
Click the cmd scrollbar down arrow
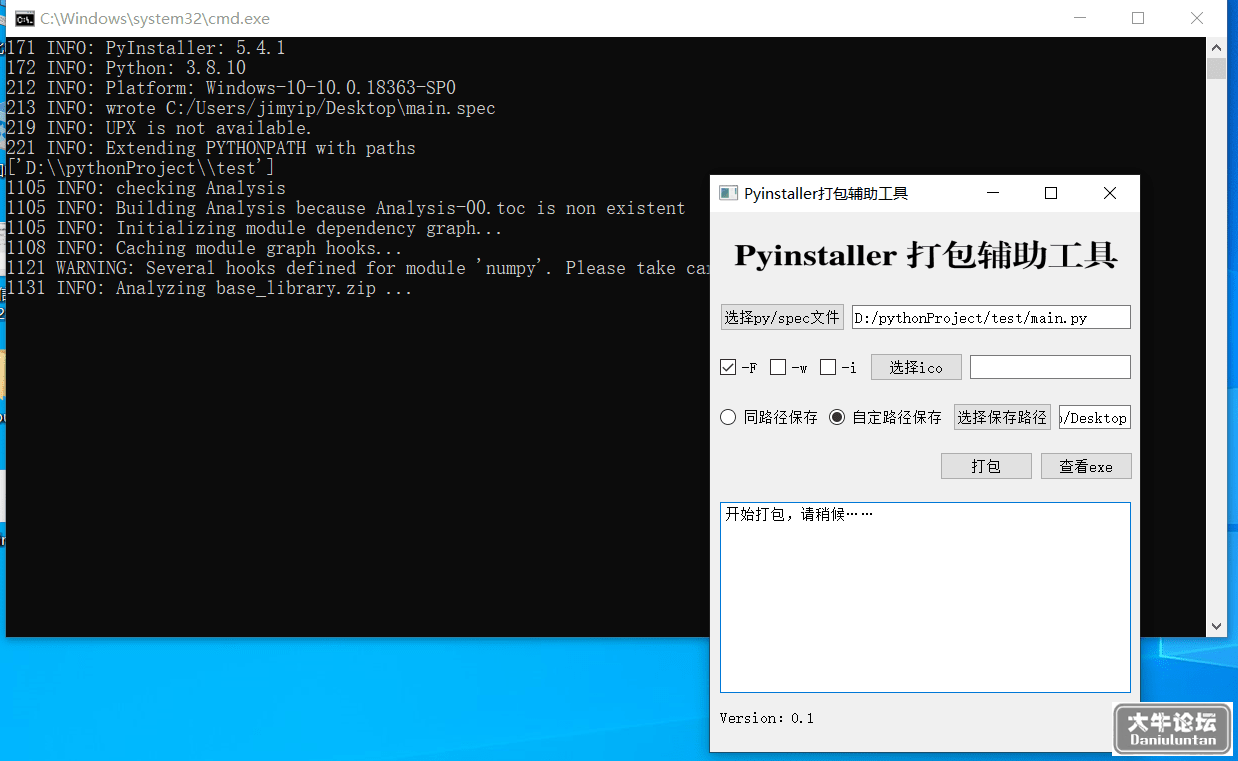click(x=1216, y=626)
